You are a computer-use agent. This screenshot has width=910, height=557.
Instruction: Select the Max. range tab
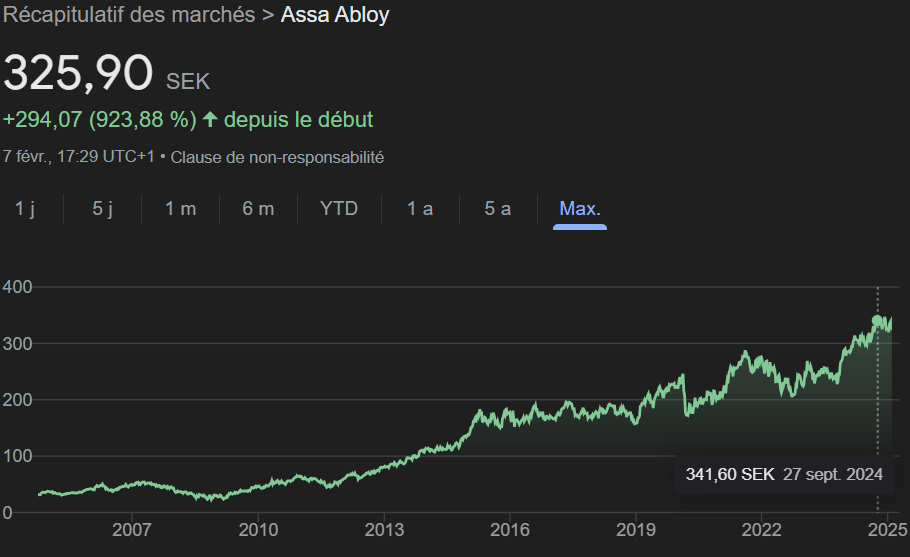pos(580,209)
